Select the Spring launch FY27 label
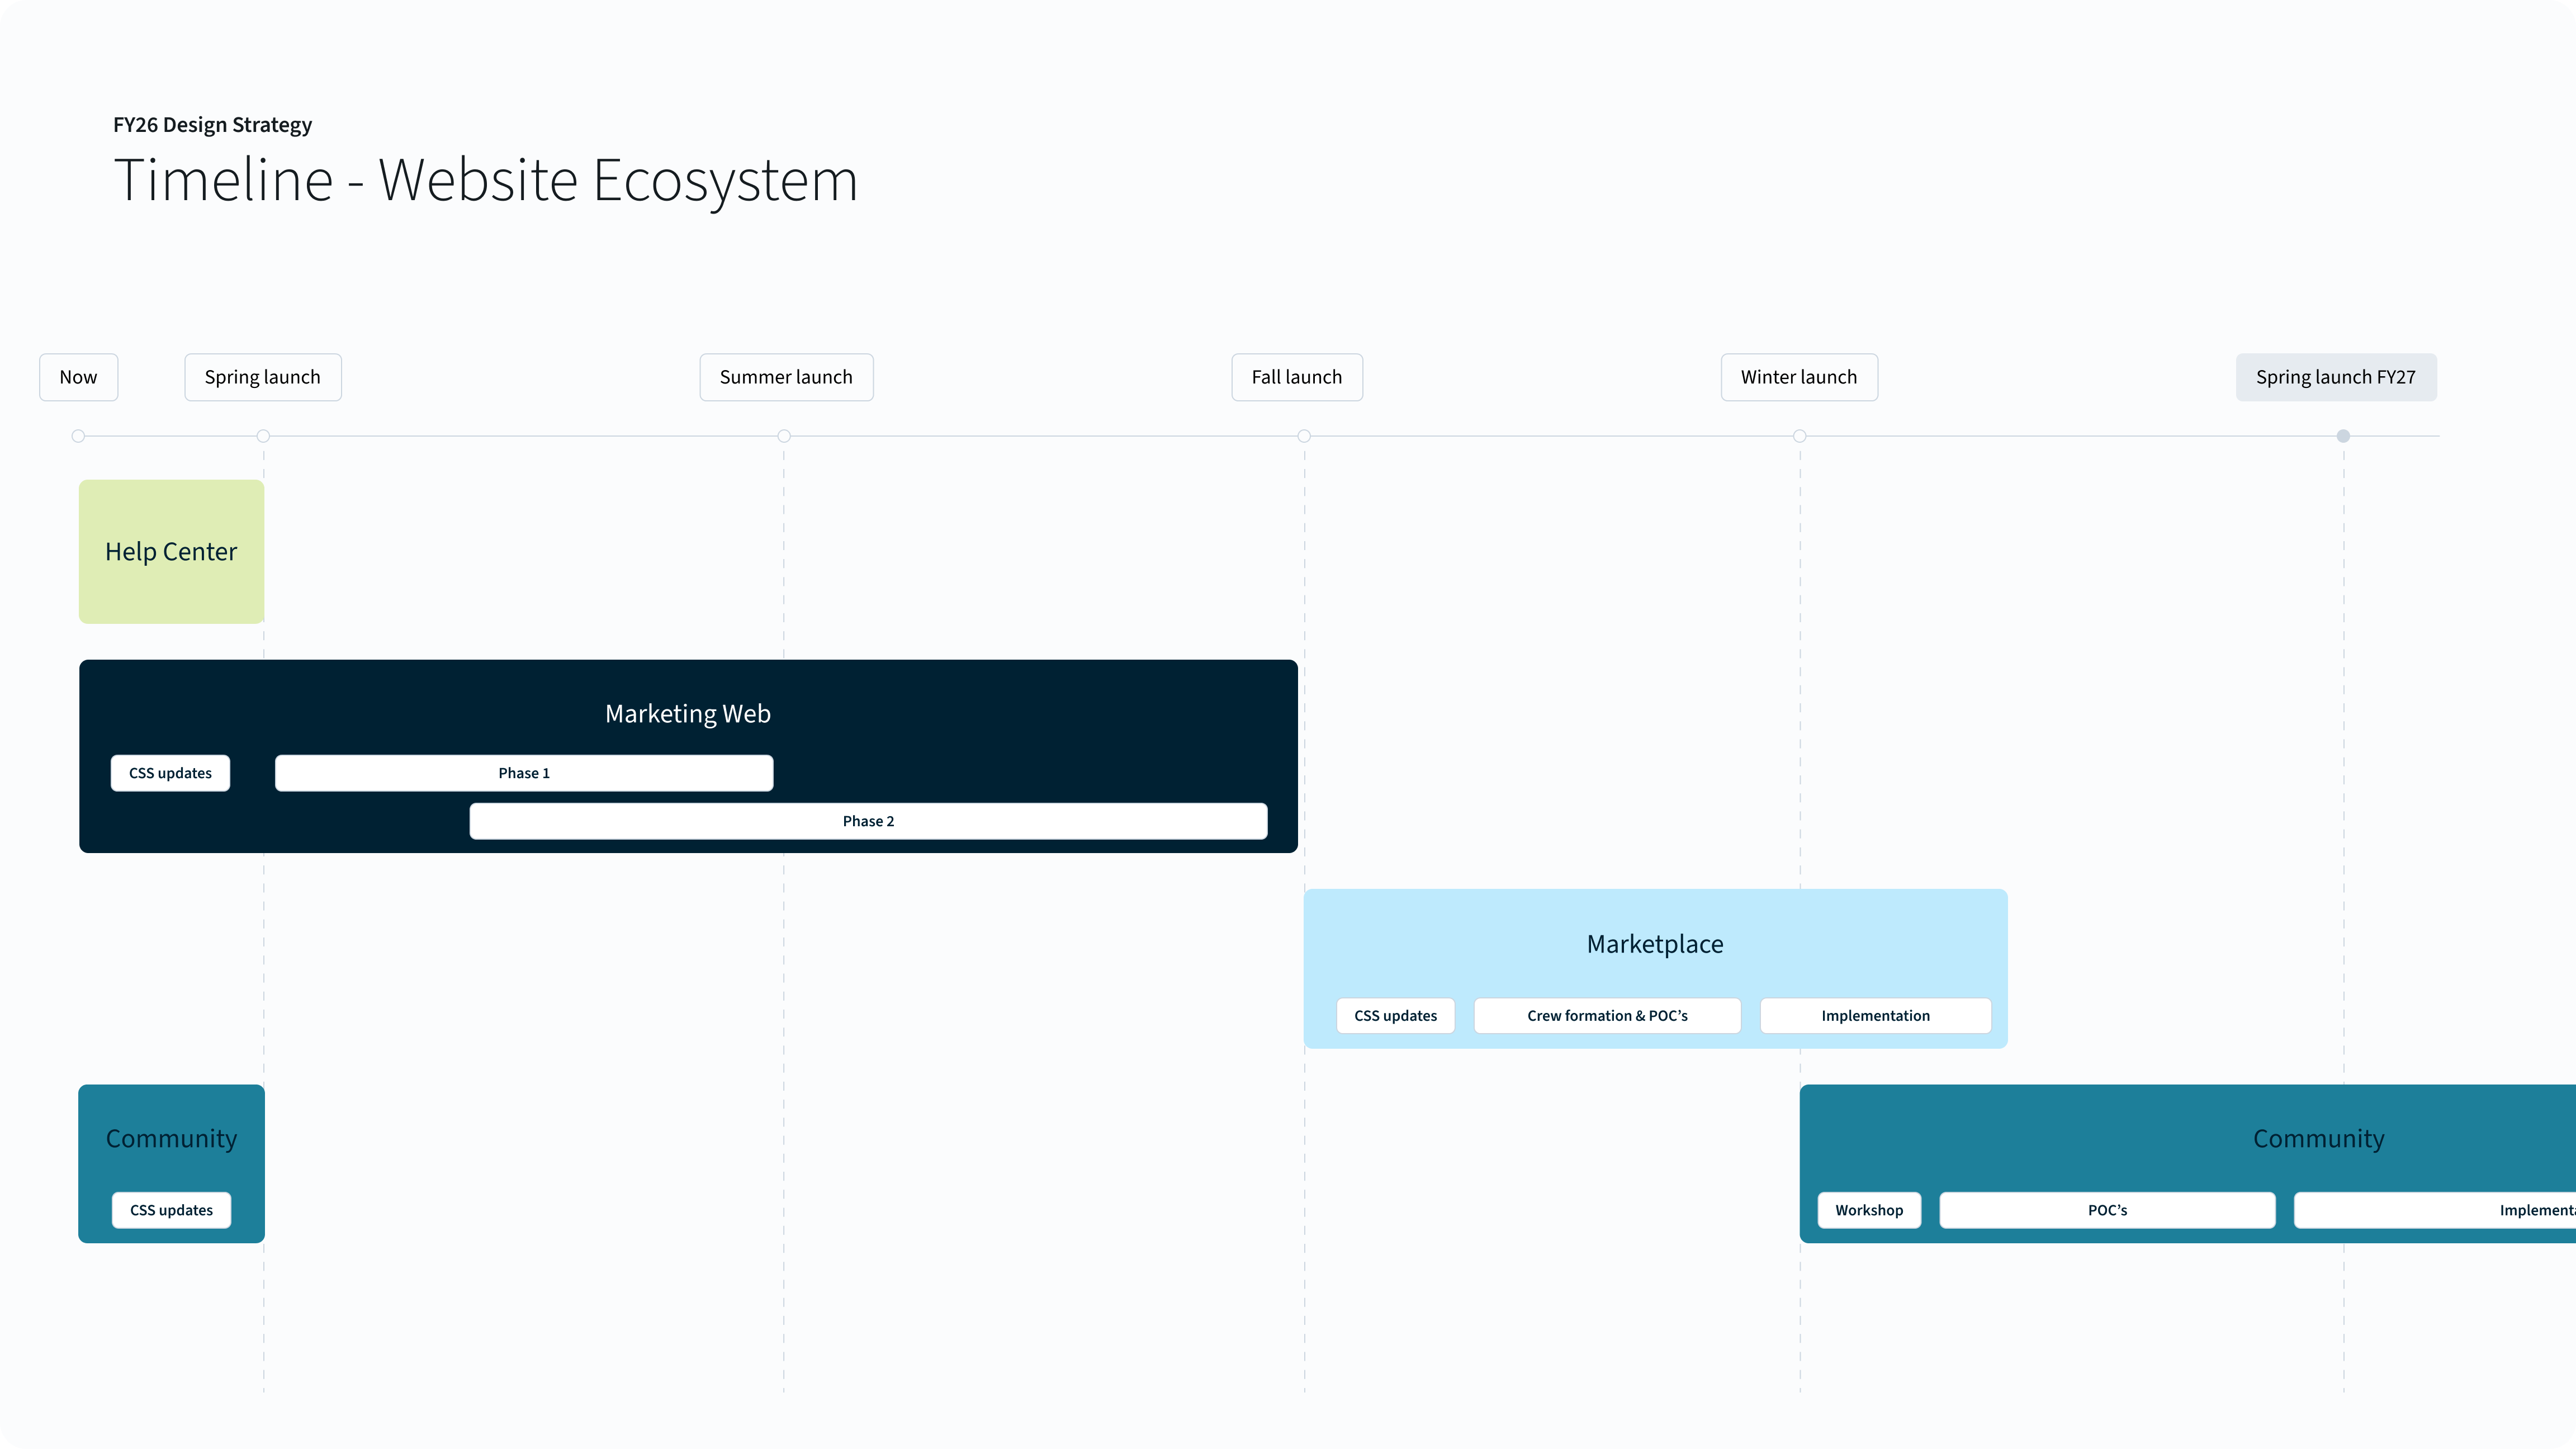Viewport: 2576px width, 1449px height. tap(2335, 377)
